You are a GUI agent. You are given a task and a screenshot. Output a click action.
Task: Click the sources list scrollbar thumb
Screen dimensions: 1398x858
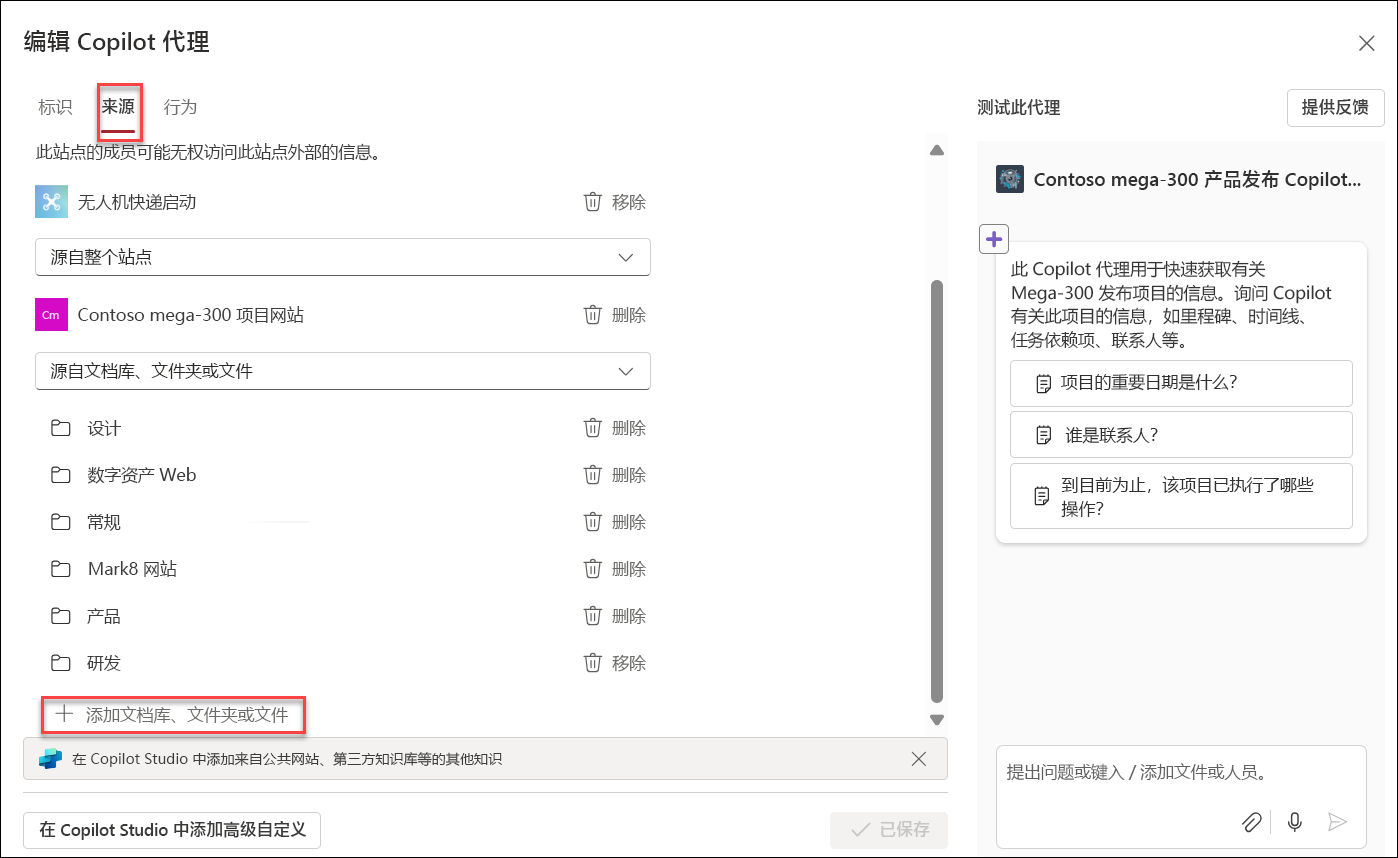[x=937, y=491]
